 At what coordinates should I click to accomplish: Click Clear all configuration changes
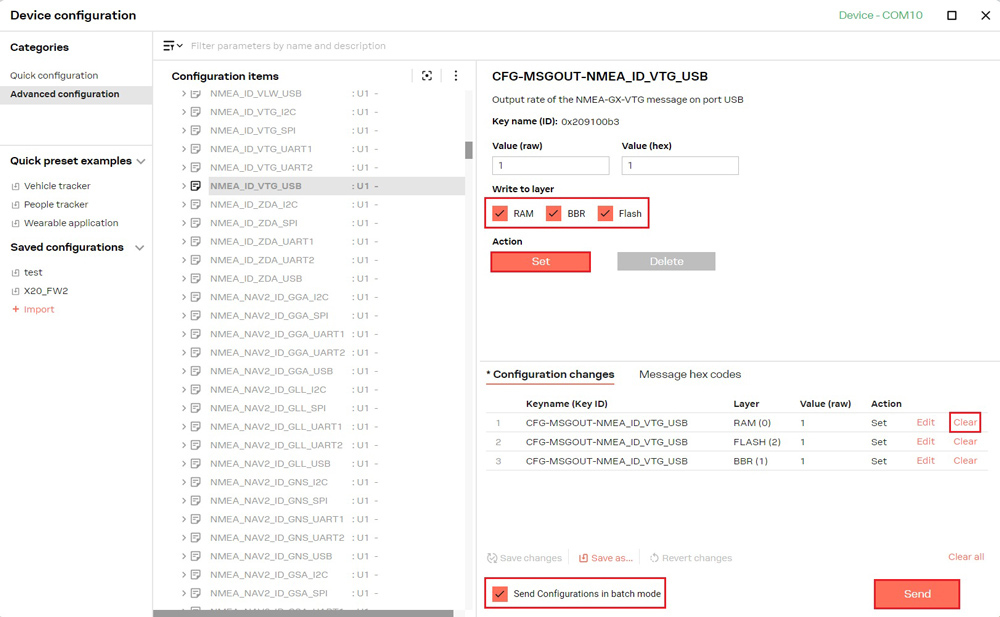click(965, 557)
